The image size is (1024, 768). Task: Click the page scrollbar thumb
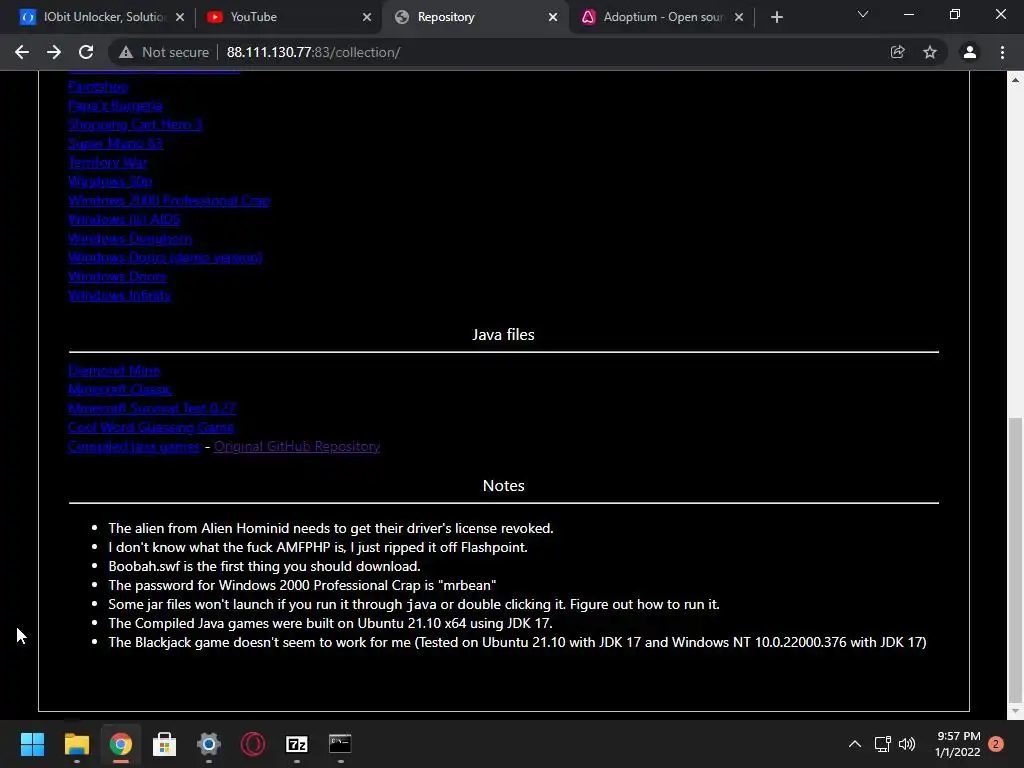tap(1015, 558)
